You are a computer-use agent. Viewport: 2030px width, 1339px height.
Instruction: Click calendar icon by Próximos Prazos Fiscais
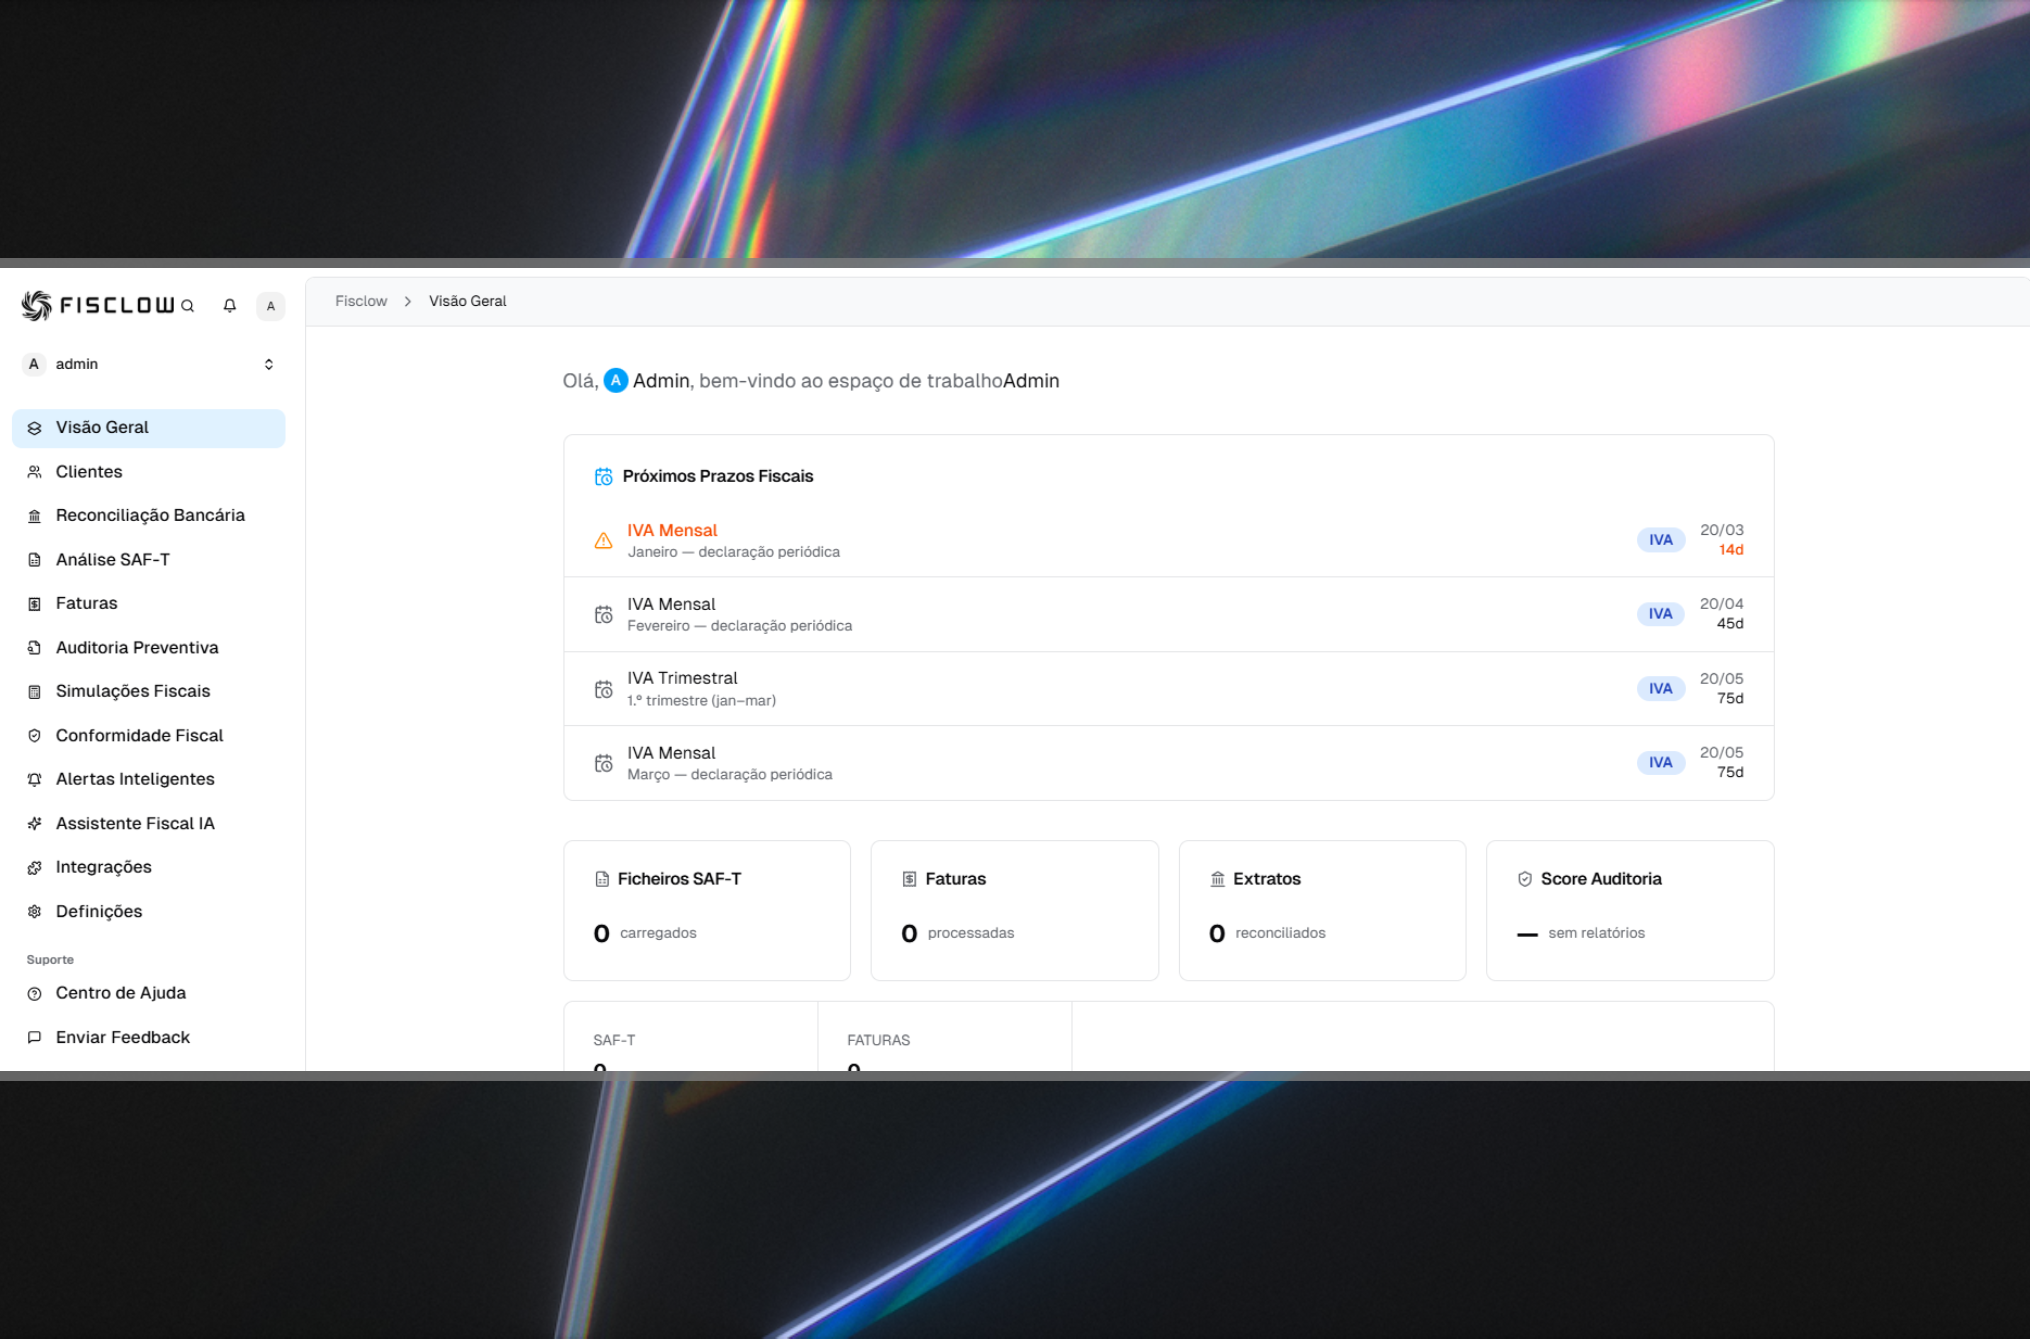pyautogui.click(x=603, y=477)
